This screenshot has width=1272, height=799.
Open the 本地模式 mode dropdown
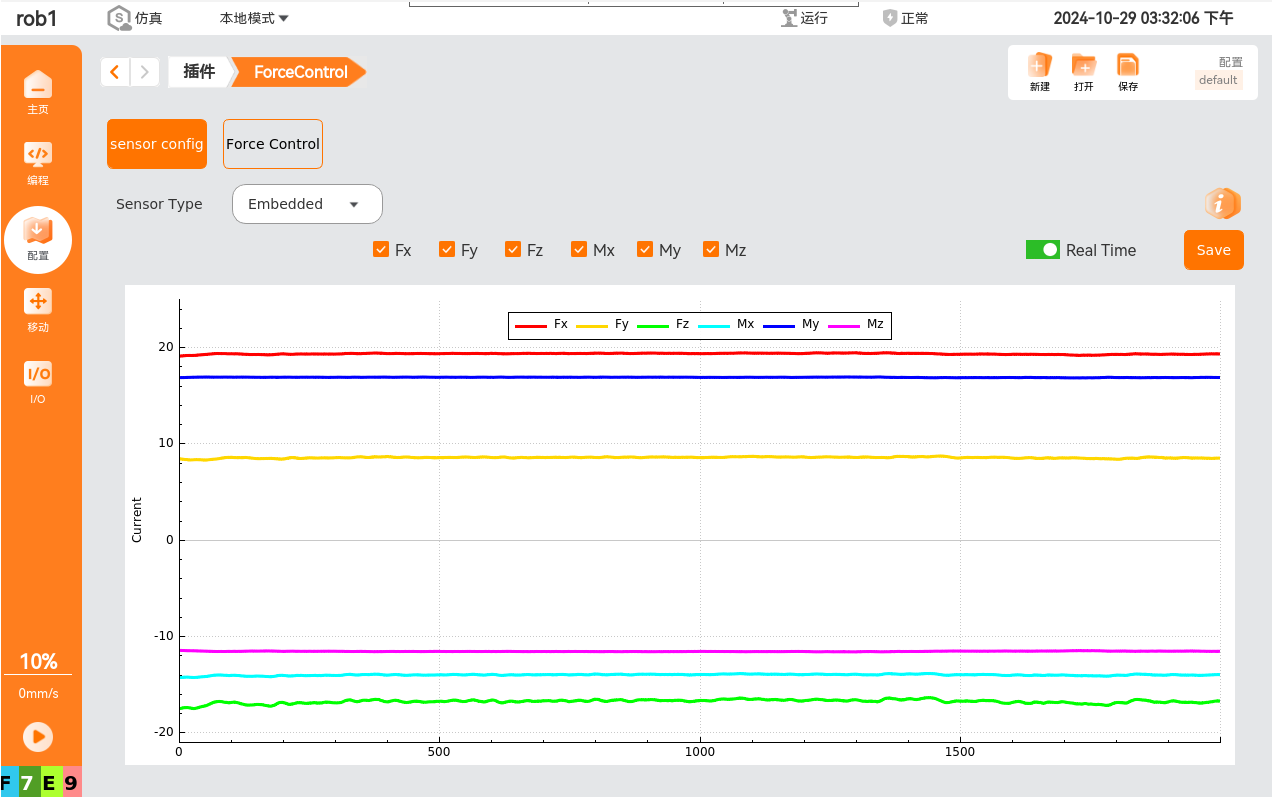[254, 18]
